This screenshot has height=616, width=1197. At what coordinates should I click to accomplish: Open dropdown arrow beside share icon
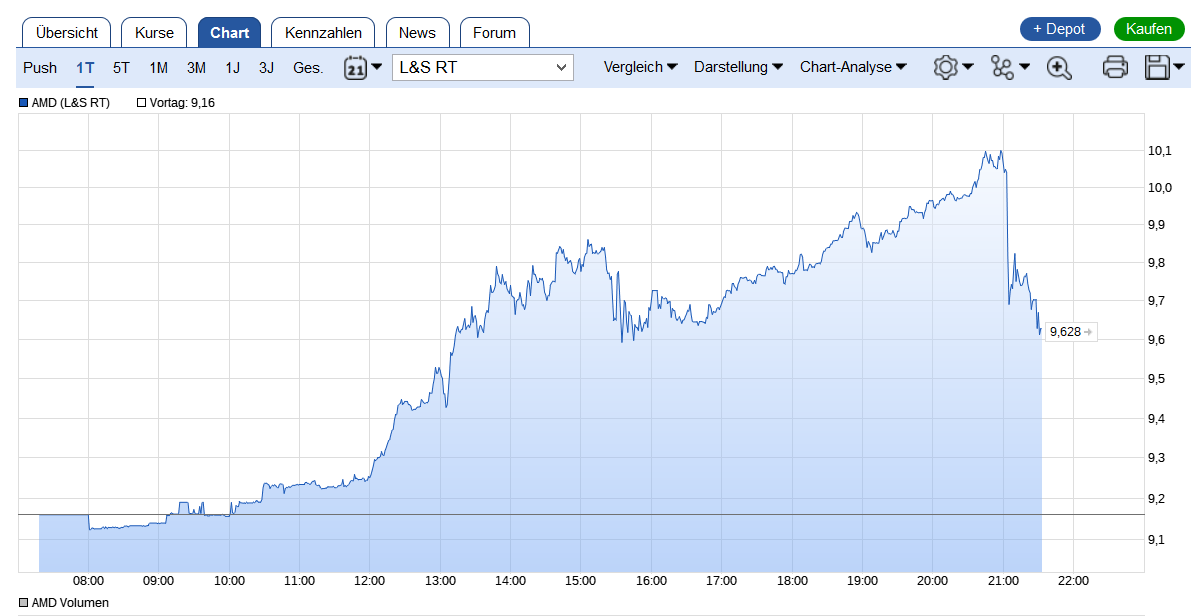click(1024, 66)
